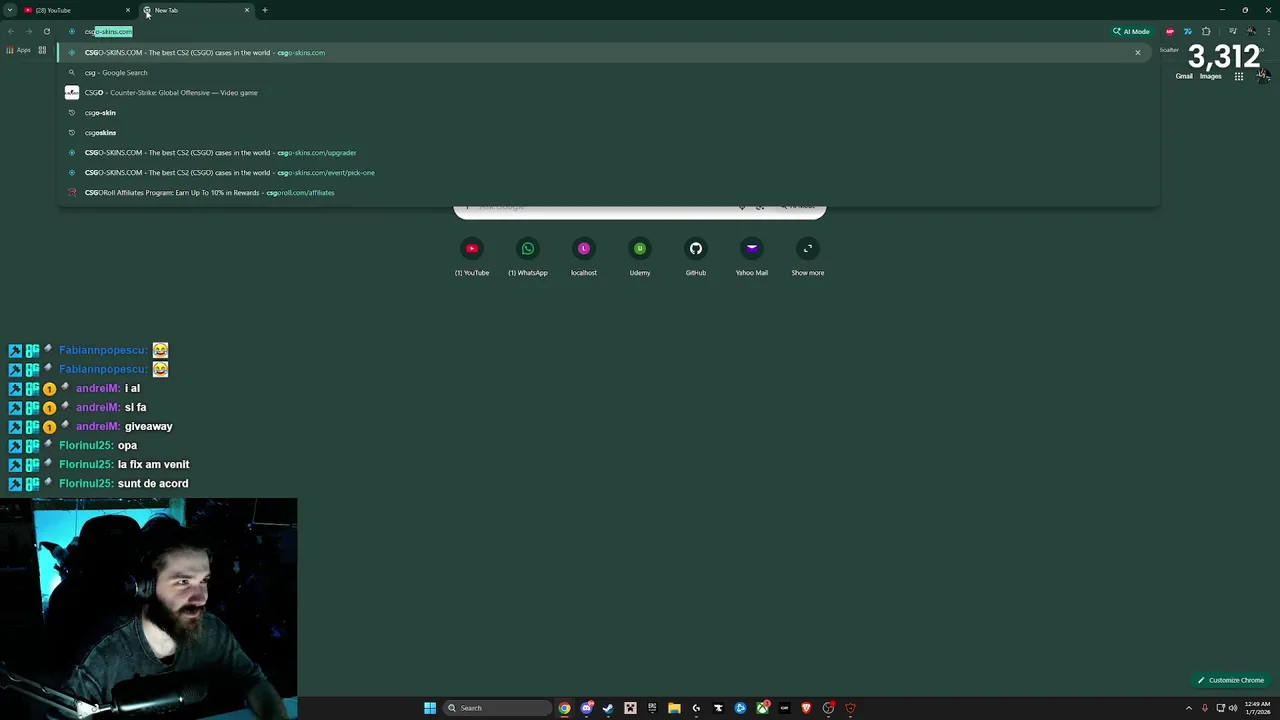Open the Apps bookmark shortcut
Viewport: 1280px width, 720px height.
tap(18, 50)
